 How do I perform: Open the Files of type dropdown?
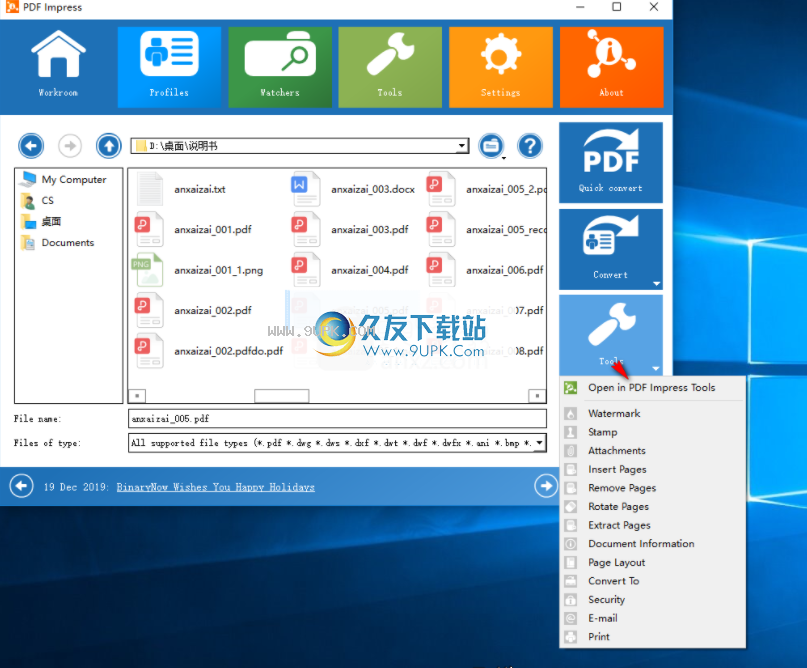(x=539, y=443)
